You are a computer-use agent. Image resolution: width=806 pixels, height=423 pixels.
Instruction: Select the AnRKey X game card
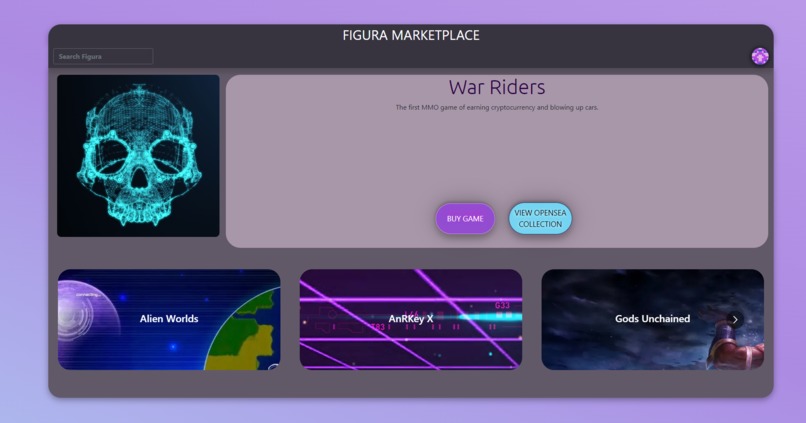[411, 319]
